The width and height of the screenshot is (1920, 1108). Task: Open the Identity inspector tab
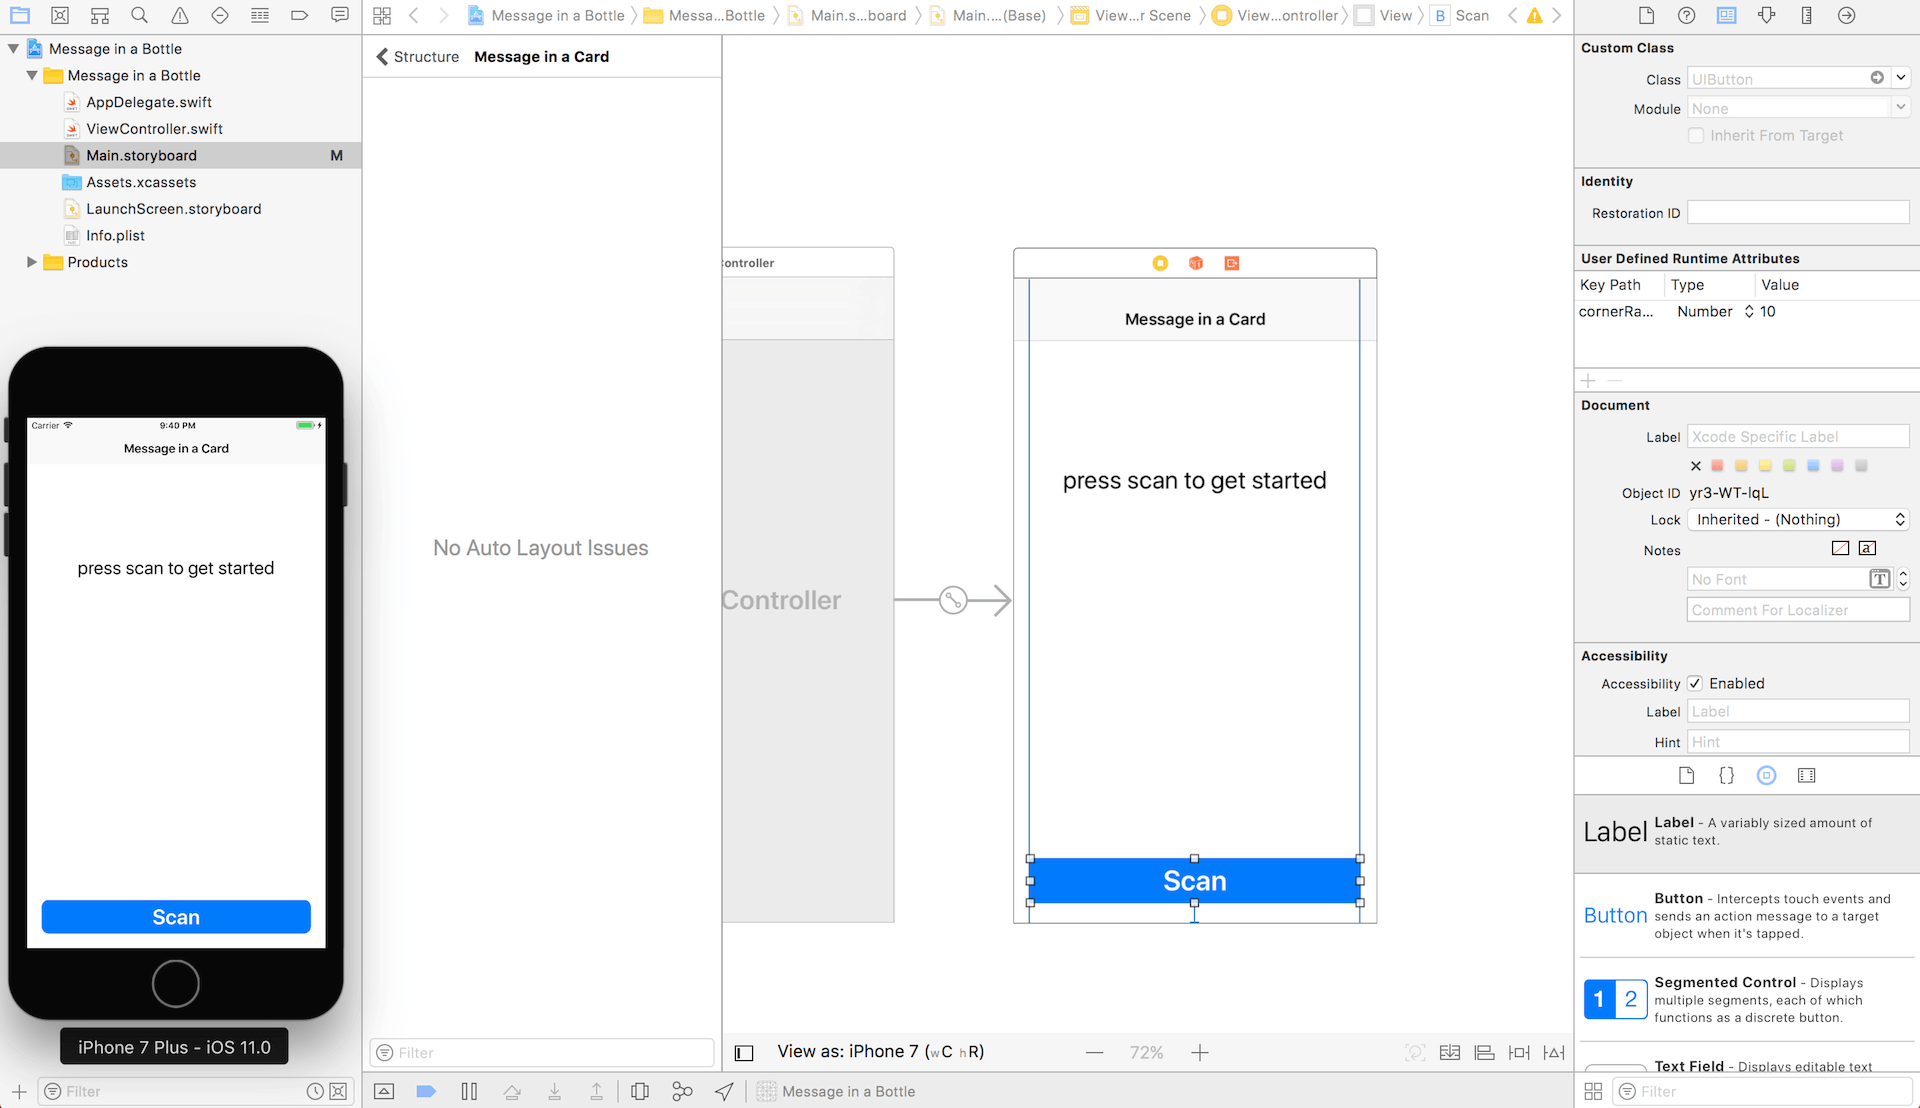pos(1726,15)
